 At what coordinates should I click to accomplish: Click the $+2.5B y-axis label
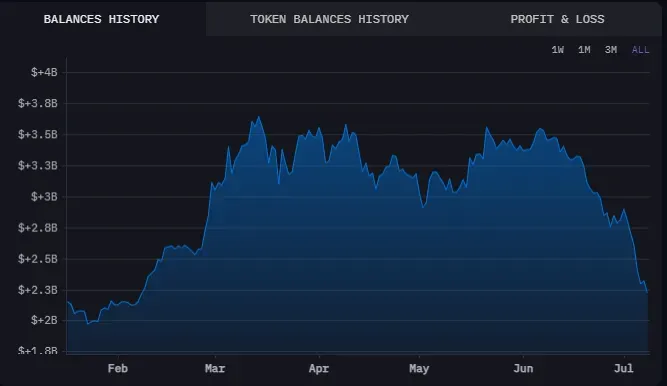click(37, 259)
